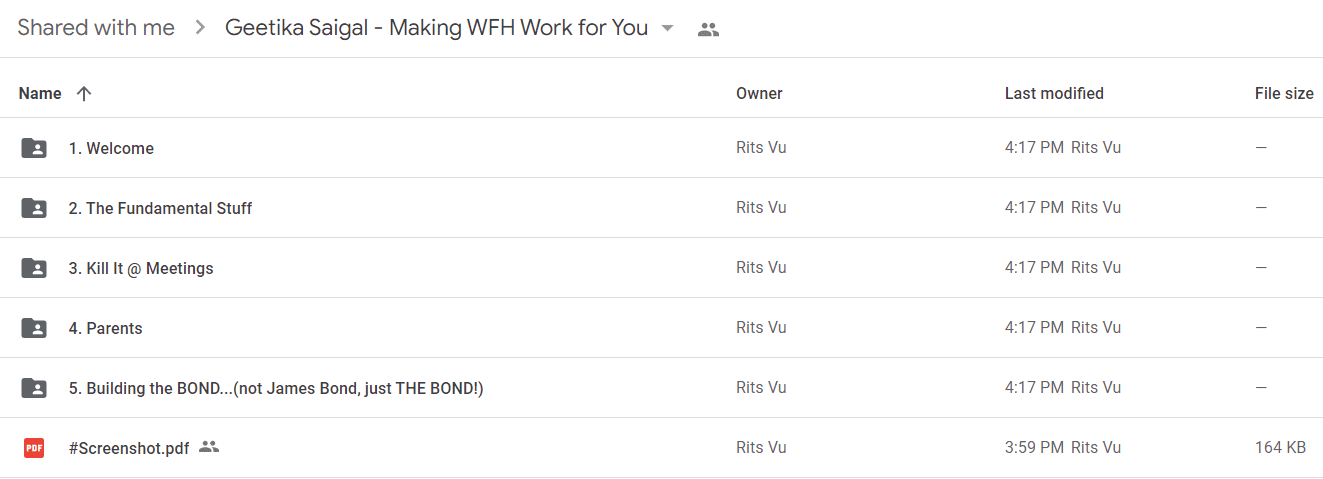Select the #Screenshot.pdf file row

pos(661,448)
